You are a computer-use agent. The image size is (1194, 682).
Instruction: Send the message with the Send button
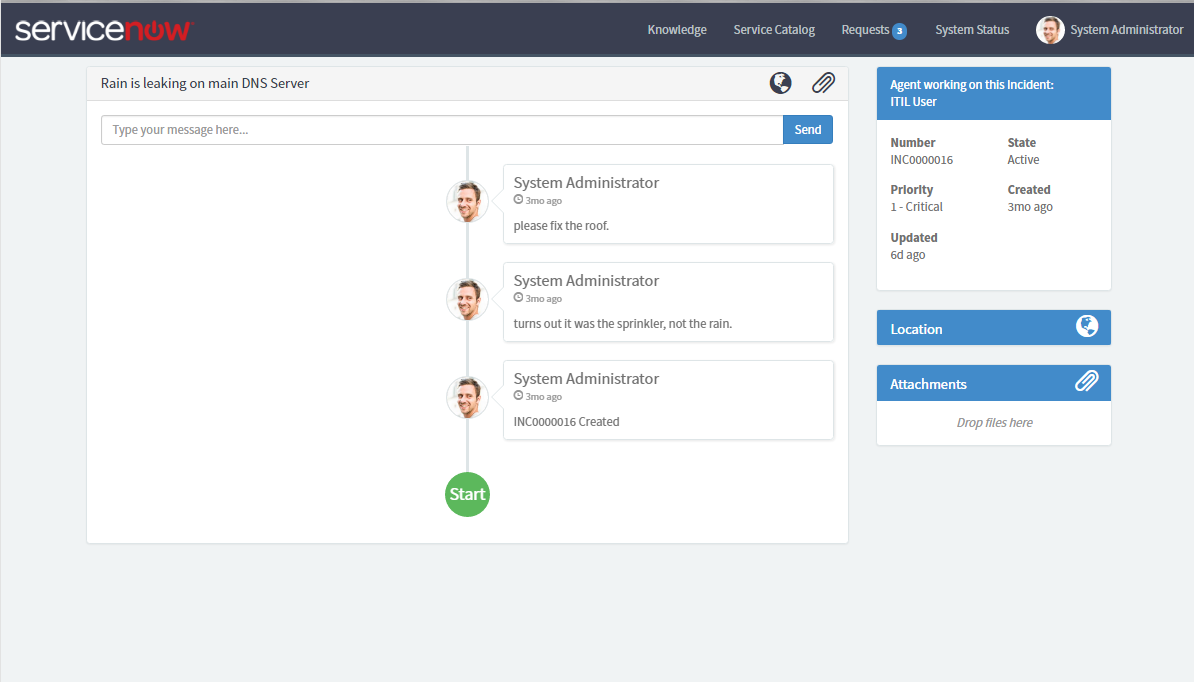pos(808,129)
